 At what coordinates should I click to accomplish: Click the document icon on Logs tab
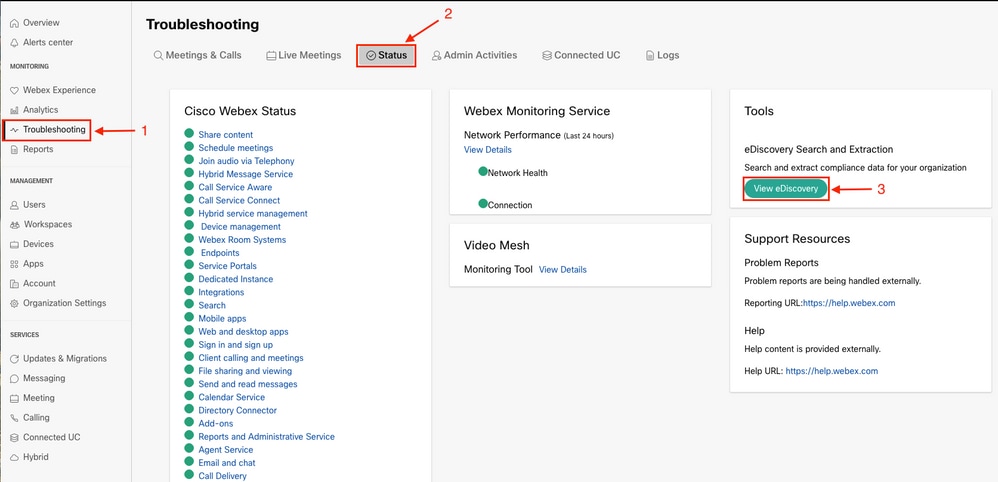point(650,56)
